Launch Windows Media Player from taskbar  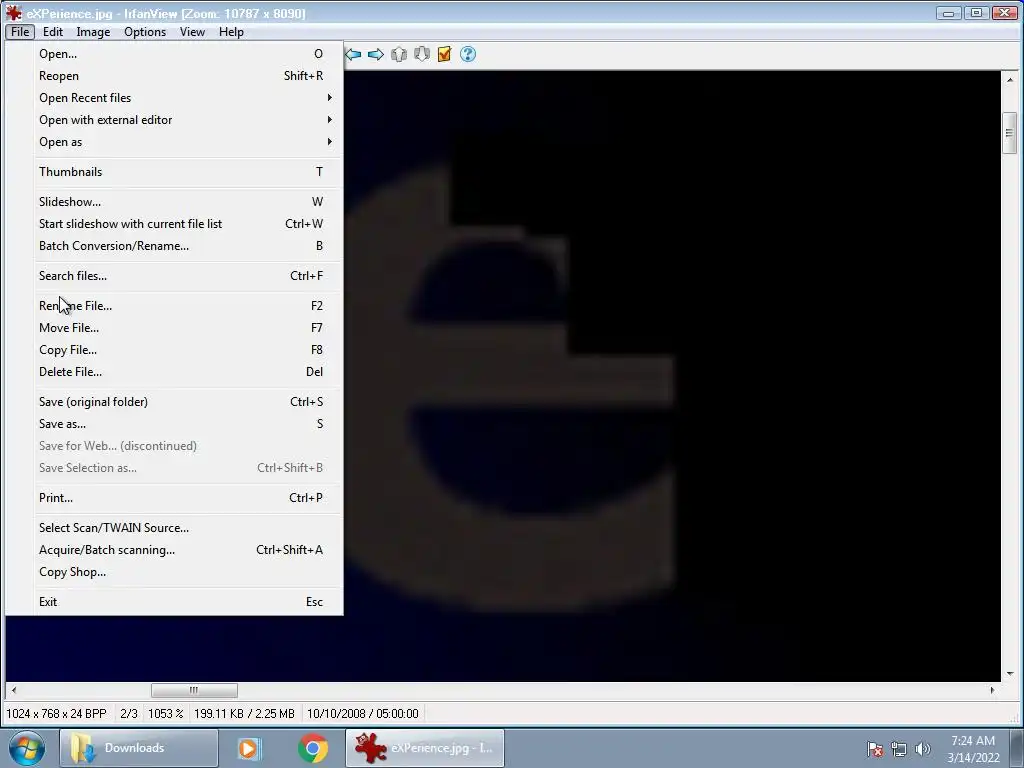249,748
